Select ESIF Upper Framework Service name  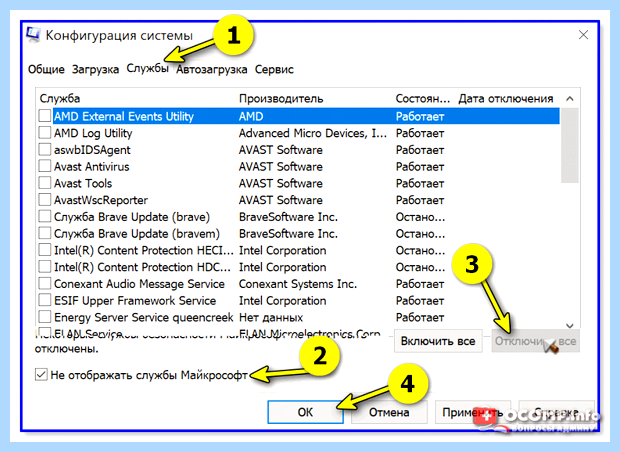point(135,301)
